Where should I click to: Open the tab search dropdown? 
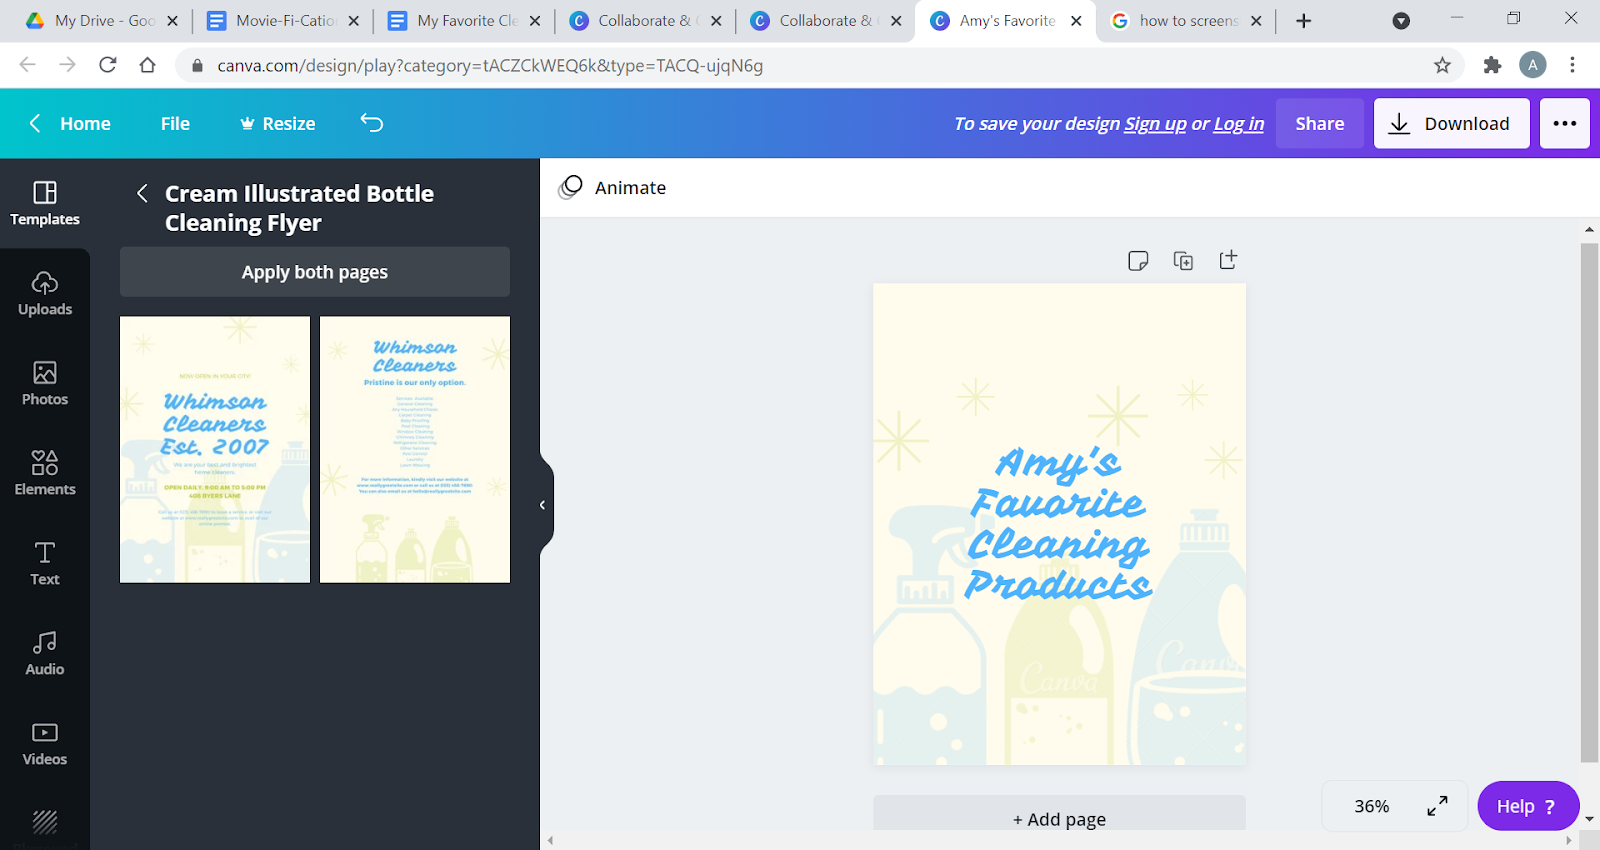pyautogui.click(x=1401, y=21)
